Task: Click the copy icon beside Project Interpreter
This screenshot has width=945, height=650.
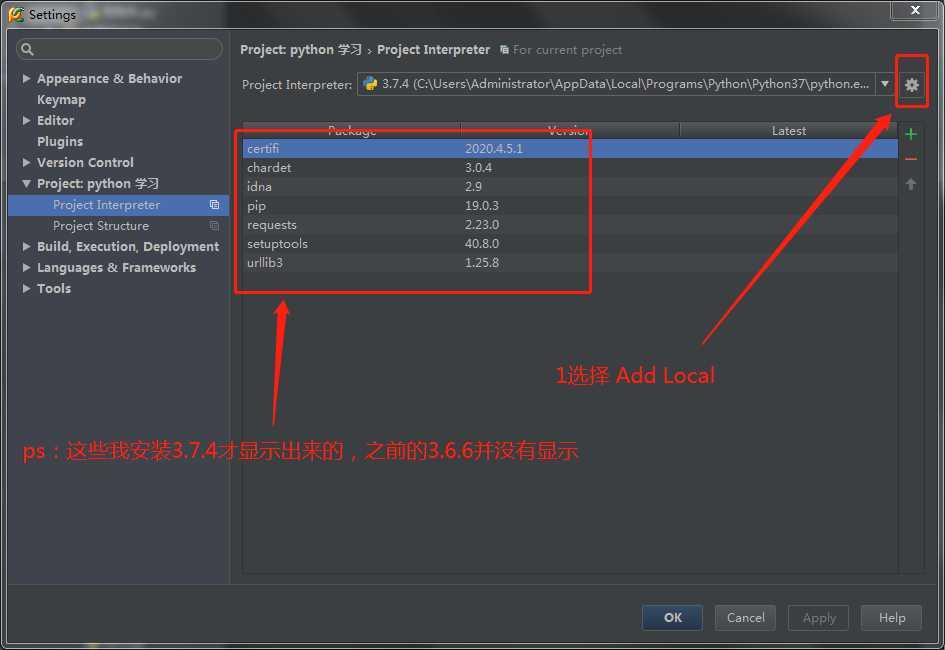Action: tap(214, 205)
